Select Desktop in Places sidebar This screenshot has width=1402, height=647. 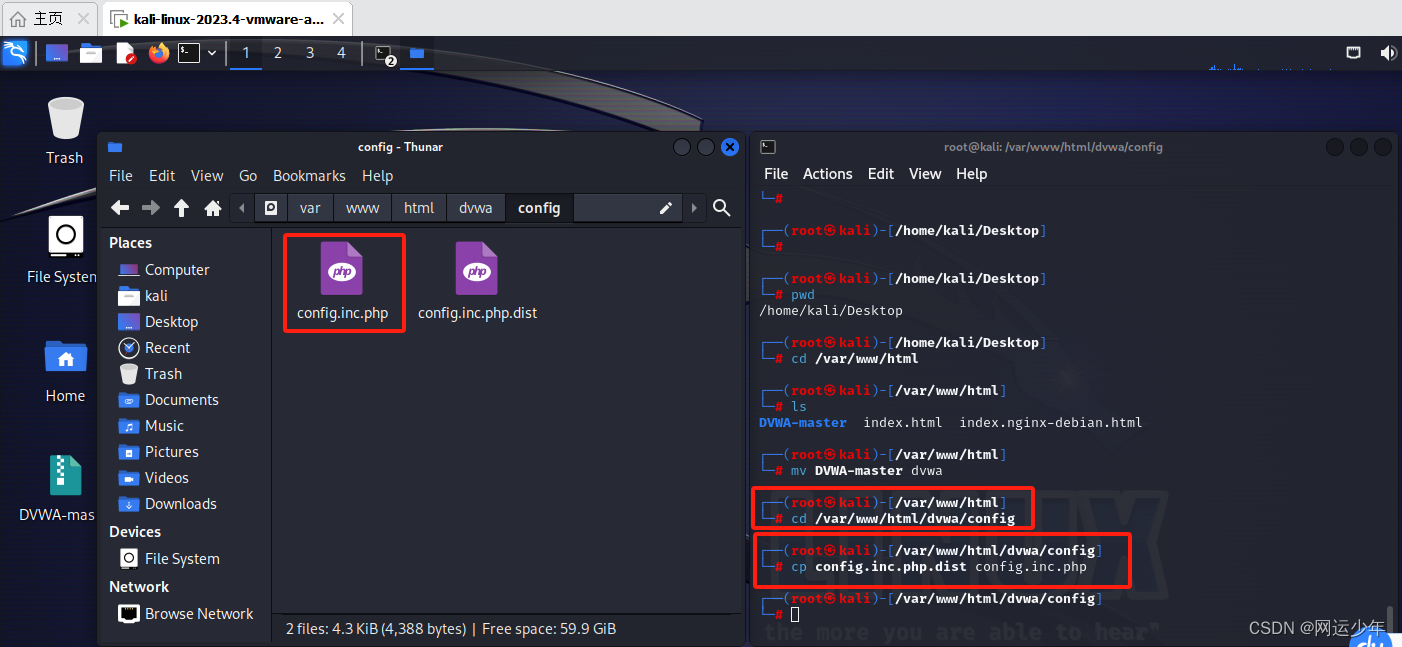pos(159,322)
